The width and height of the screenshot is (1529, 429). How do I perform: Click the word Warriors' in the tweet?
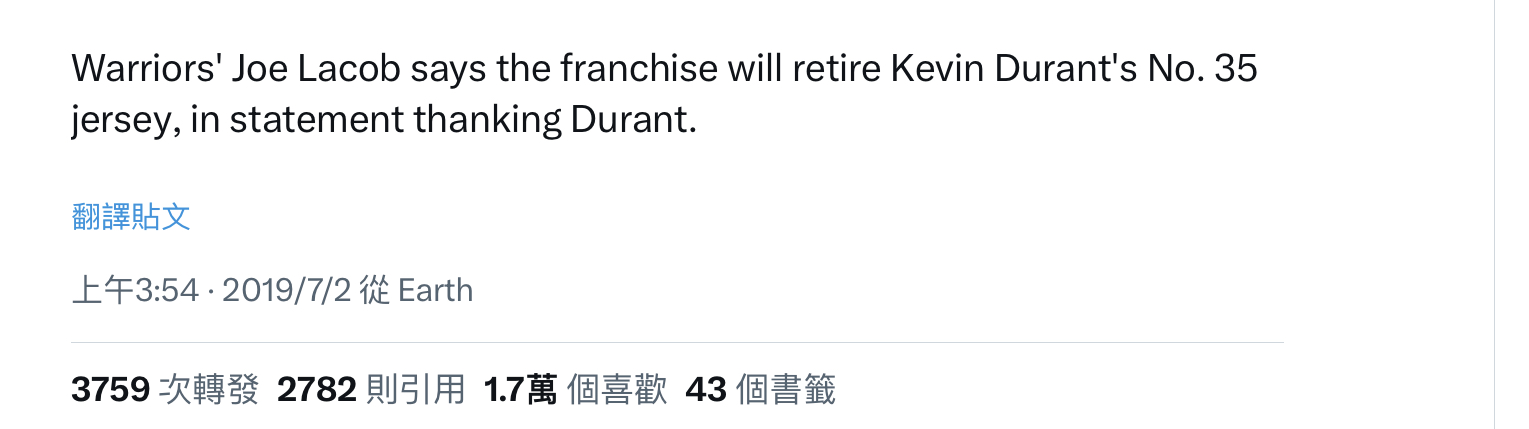pyautogui.click(x=145, y=68)
